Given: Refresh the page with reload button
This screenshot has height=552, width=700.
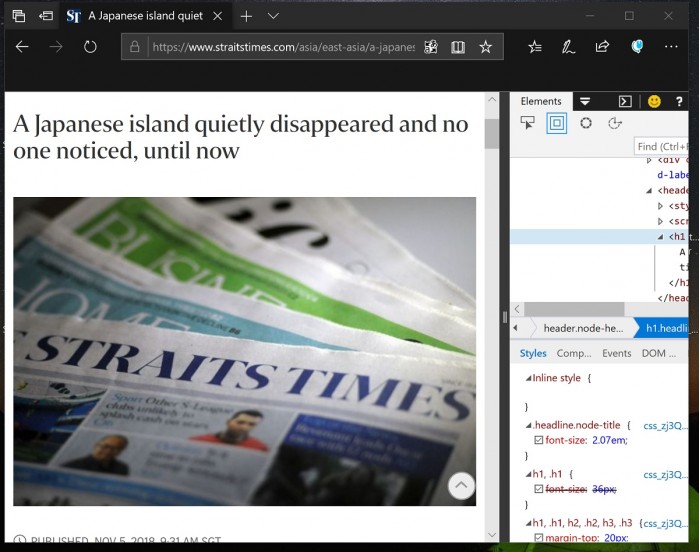Looking at the screenshot, I should point(90,47).
